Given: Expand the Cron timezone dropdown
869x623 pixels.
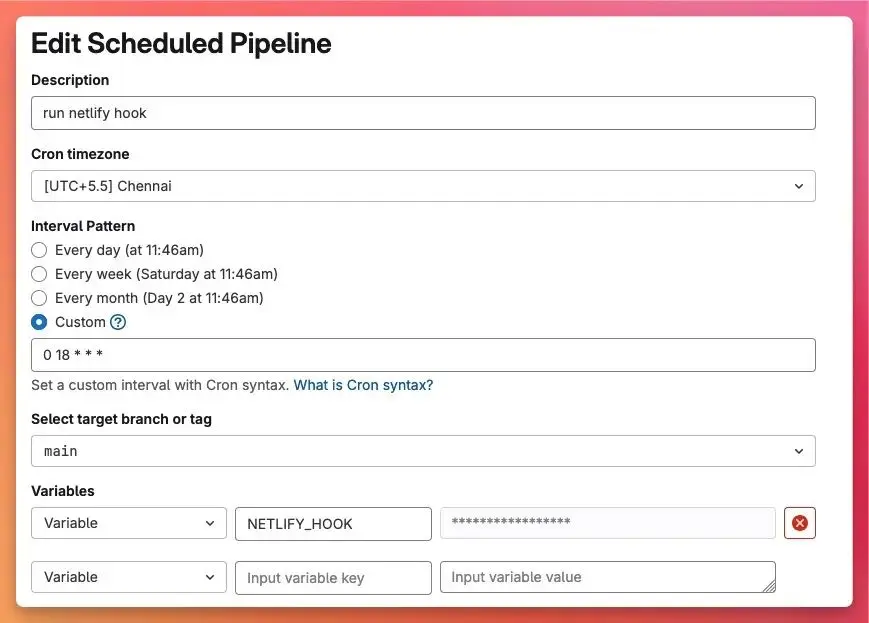Looking at the screenshot, I should [x=423, y=186].
